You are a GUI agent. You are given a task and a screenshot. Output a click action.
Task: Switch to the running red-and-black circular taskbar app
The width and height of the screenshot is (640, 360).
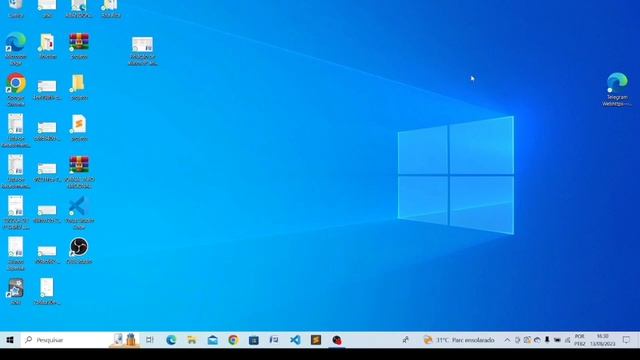click(337, 340)
